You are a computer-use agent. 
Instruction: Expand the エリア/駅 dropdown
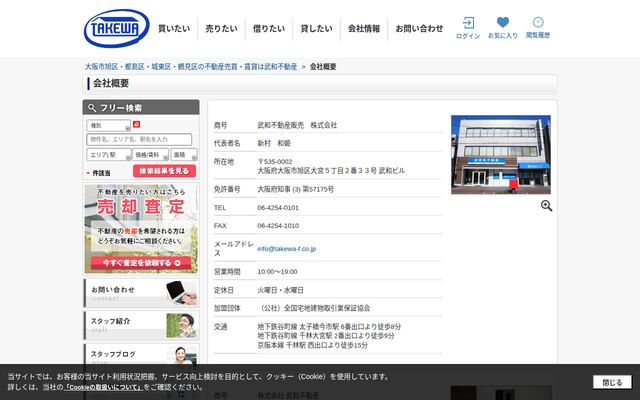point(109,155)
